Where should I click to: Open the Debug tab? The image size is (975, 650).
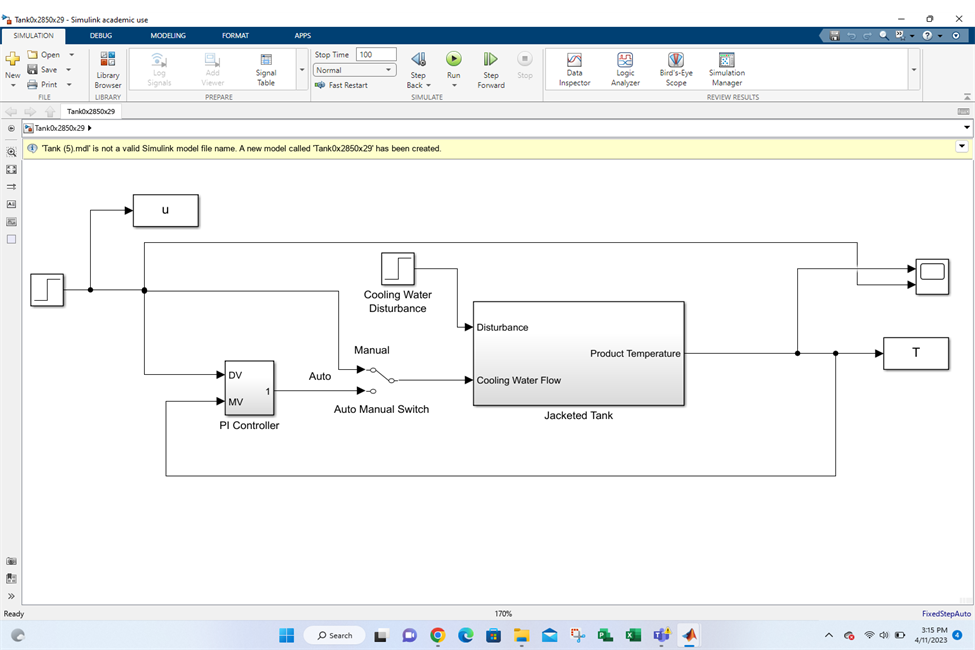pyautogui.click(x=101, y=35)
